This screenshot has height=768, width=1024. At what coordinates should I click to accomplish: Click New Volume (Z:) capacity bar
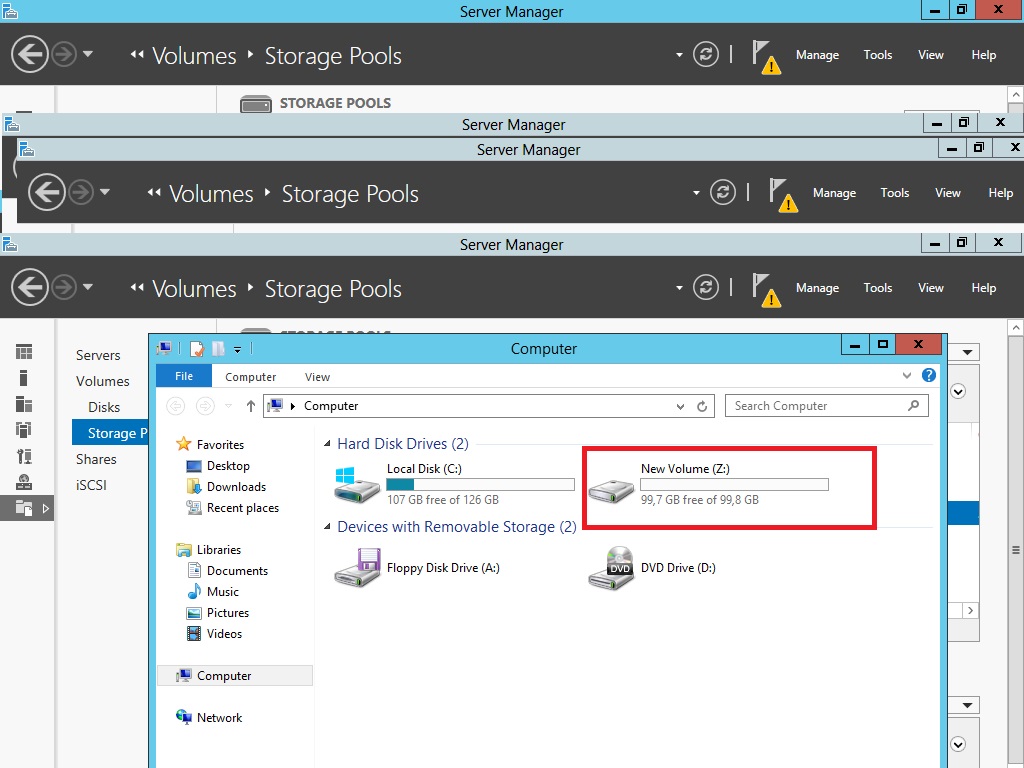[x=734, y=485]
